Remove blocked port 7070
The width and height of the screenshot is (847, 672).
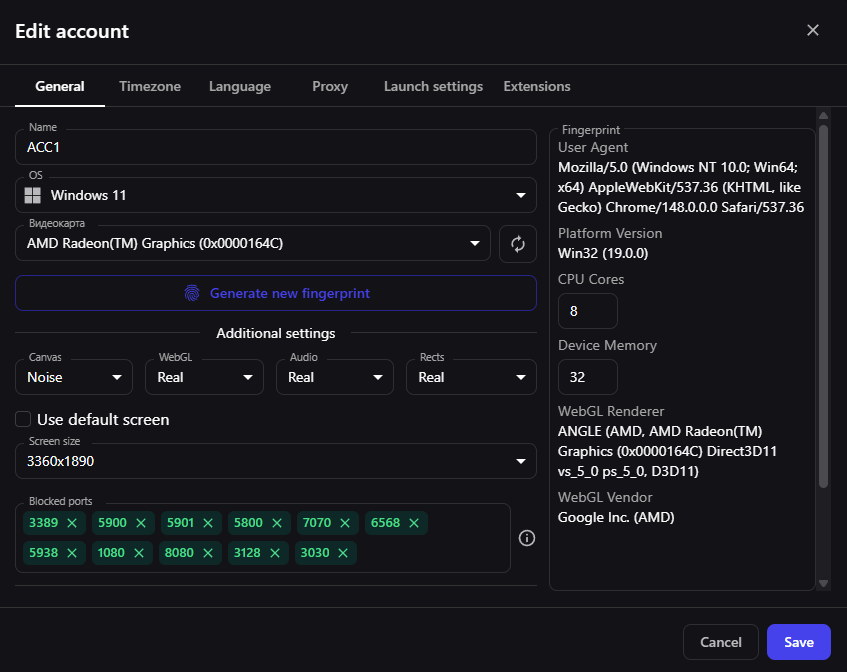click(345, 523)
